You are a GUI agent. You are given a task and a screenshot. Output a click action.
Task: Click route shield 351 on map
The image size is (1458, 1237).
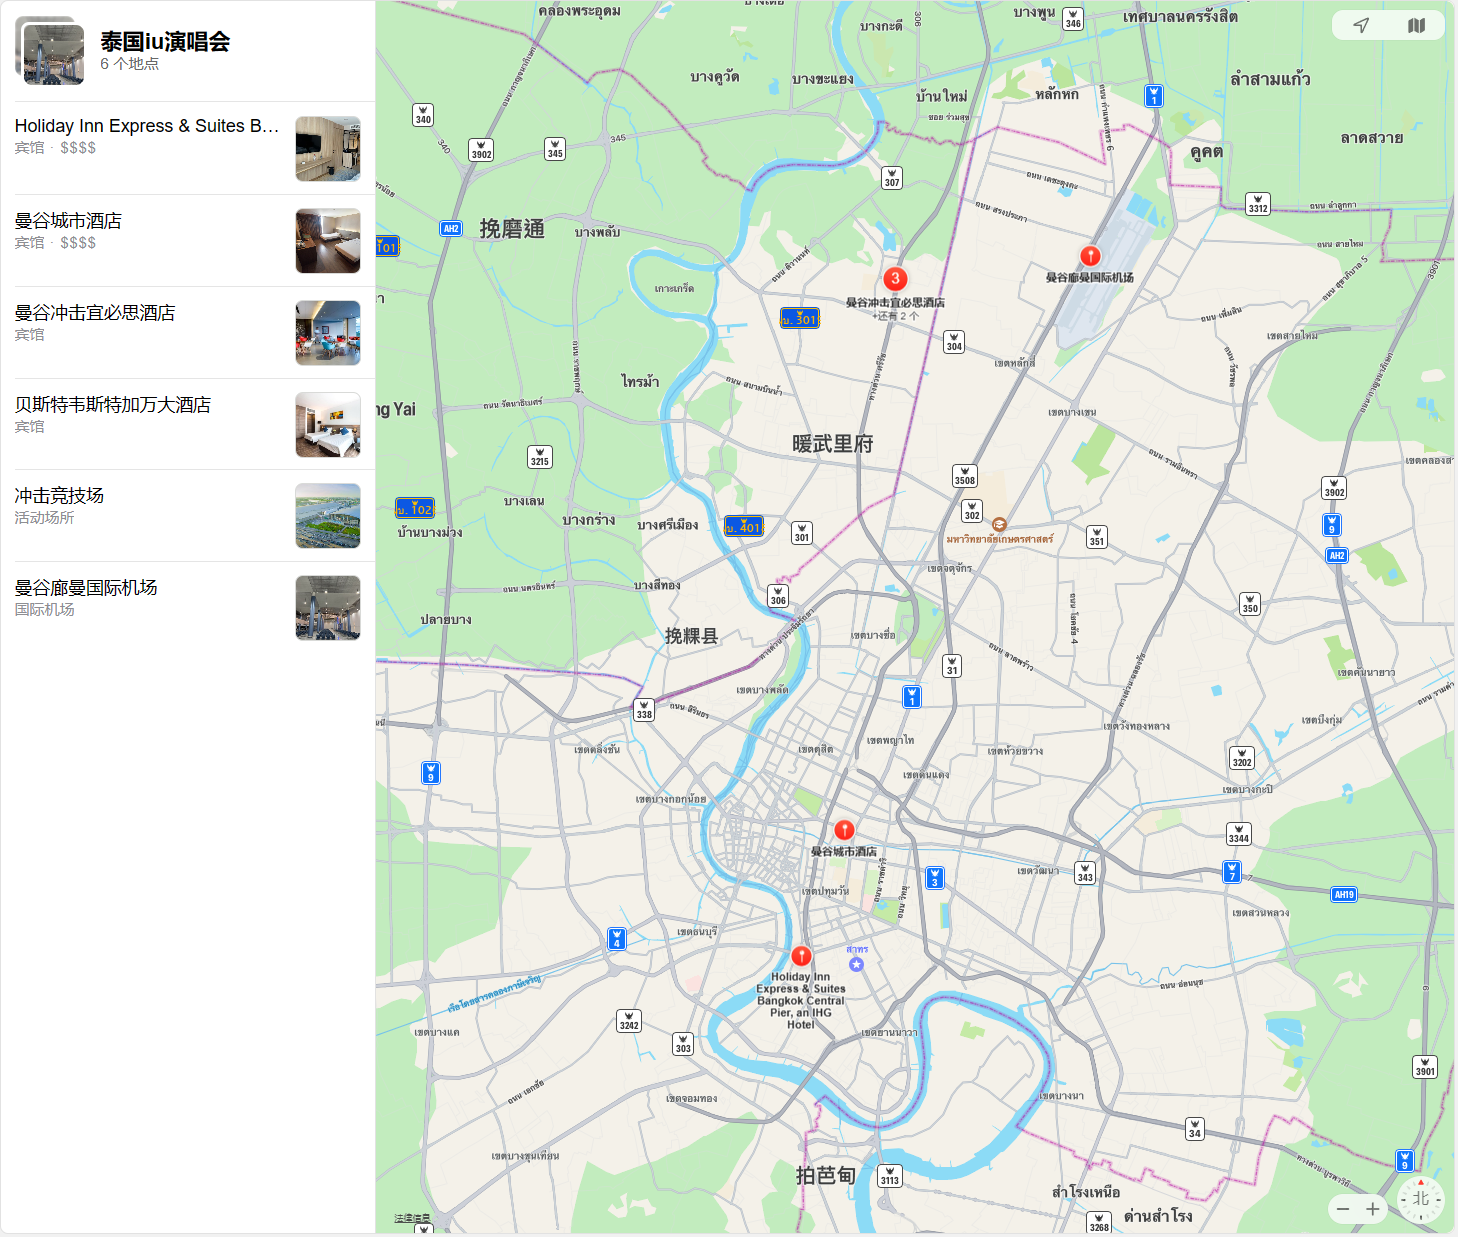(x=1097, y=537)
